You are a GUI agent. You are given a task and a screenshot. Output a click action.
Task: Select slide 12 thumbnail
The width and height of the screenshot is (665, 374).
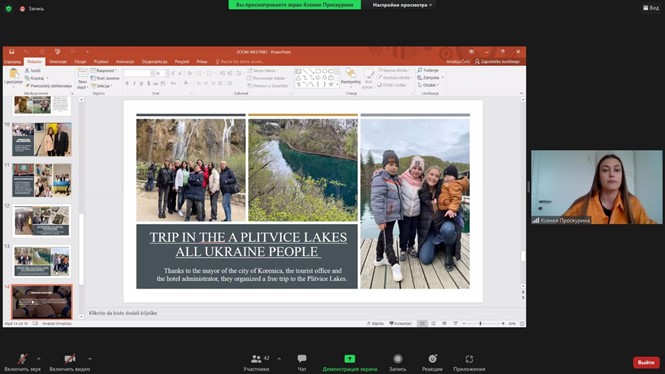click(42, 221)
